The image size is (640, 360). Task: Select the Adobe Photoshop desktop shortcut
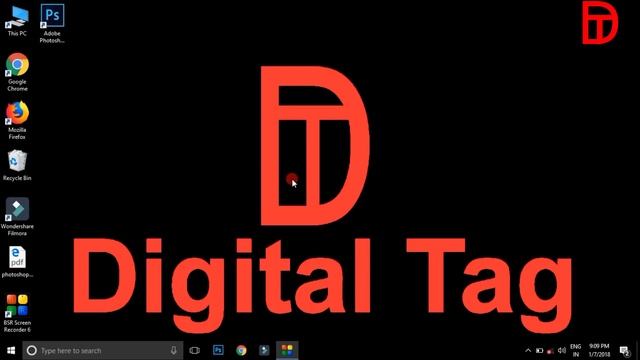pyautogui.click(x=52, y=23)
